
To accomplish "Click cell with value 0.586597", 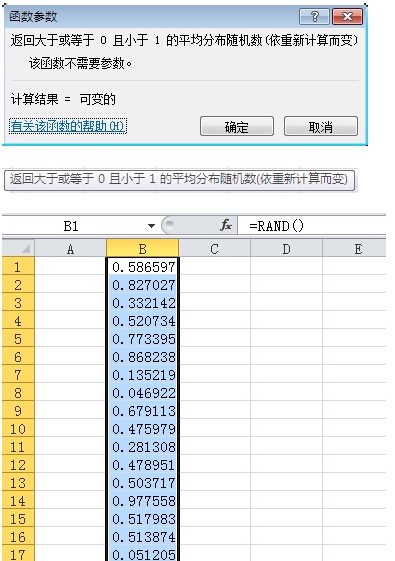I will (x=142, y=266).
